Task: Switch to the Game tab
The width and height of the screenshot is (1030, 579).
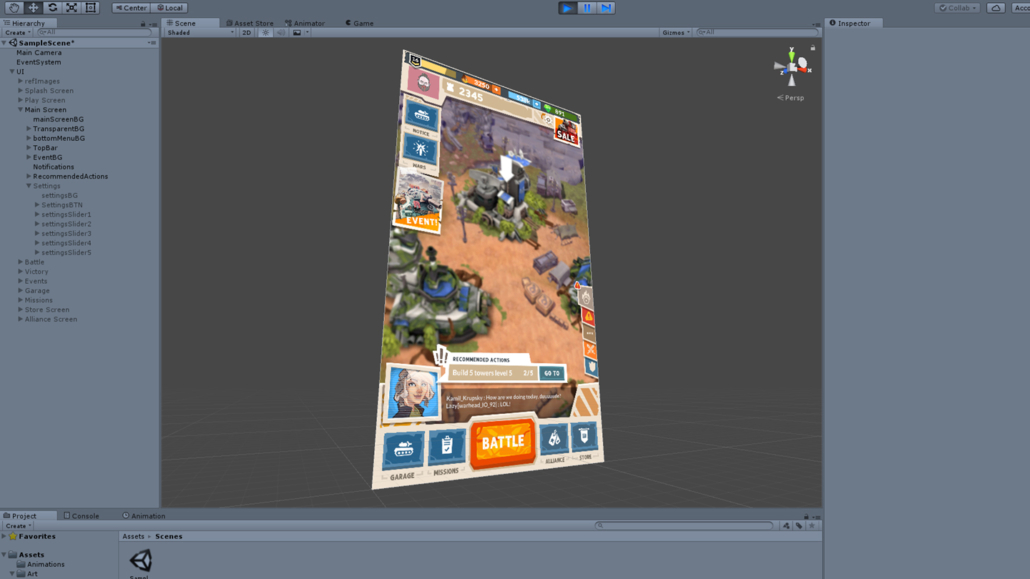Action: click(359, 23)
